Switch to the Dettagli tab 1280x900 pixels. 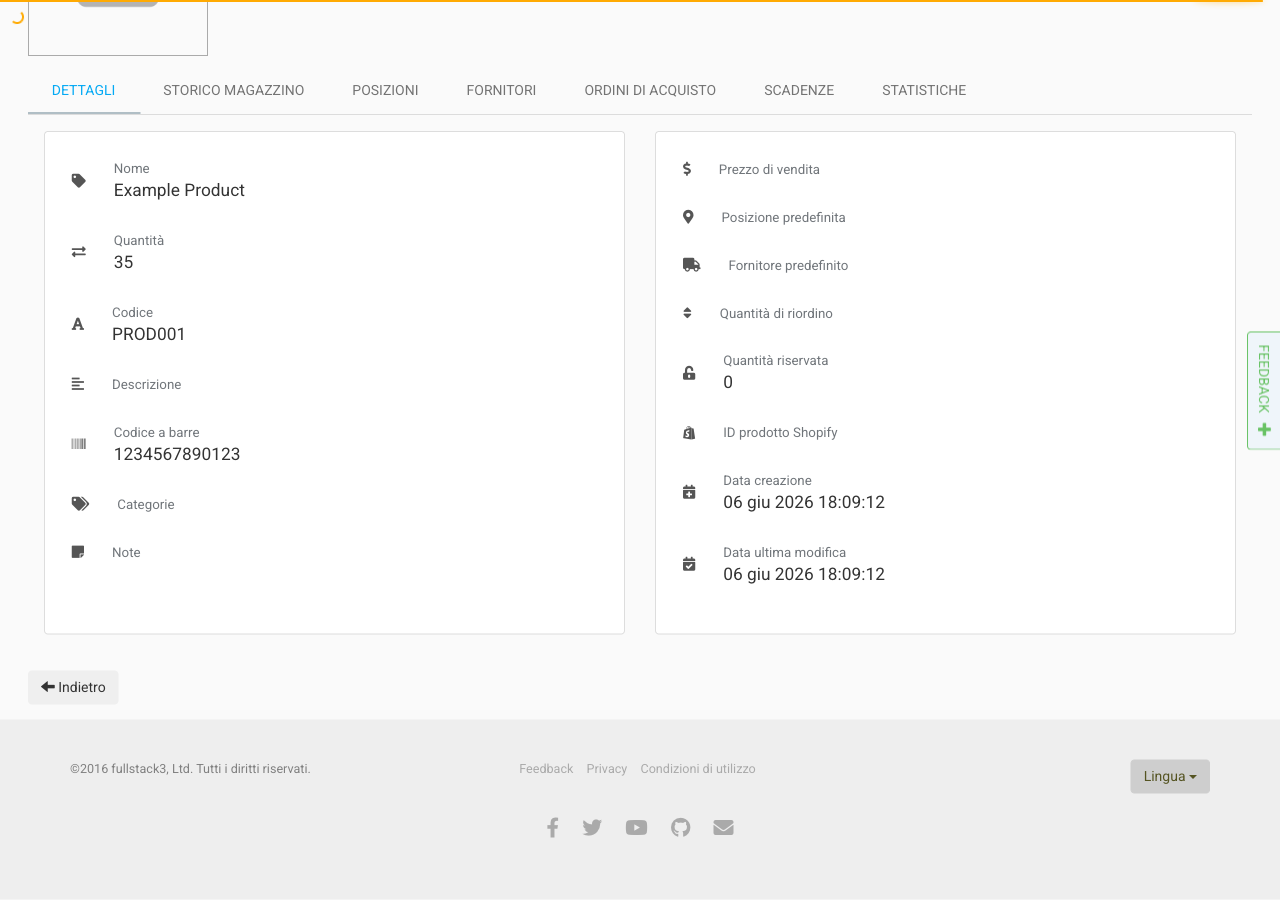click(x=84, y=90)
